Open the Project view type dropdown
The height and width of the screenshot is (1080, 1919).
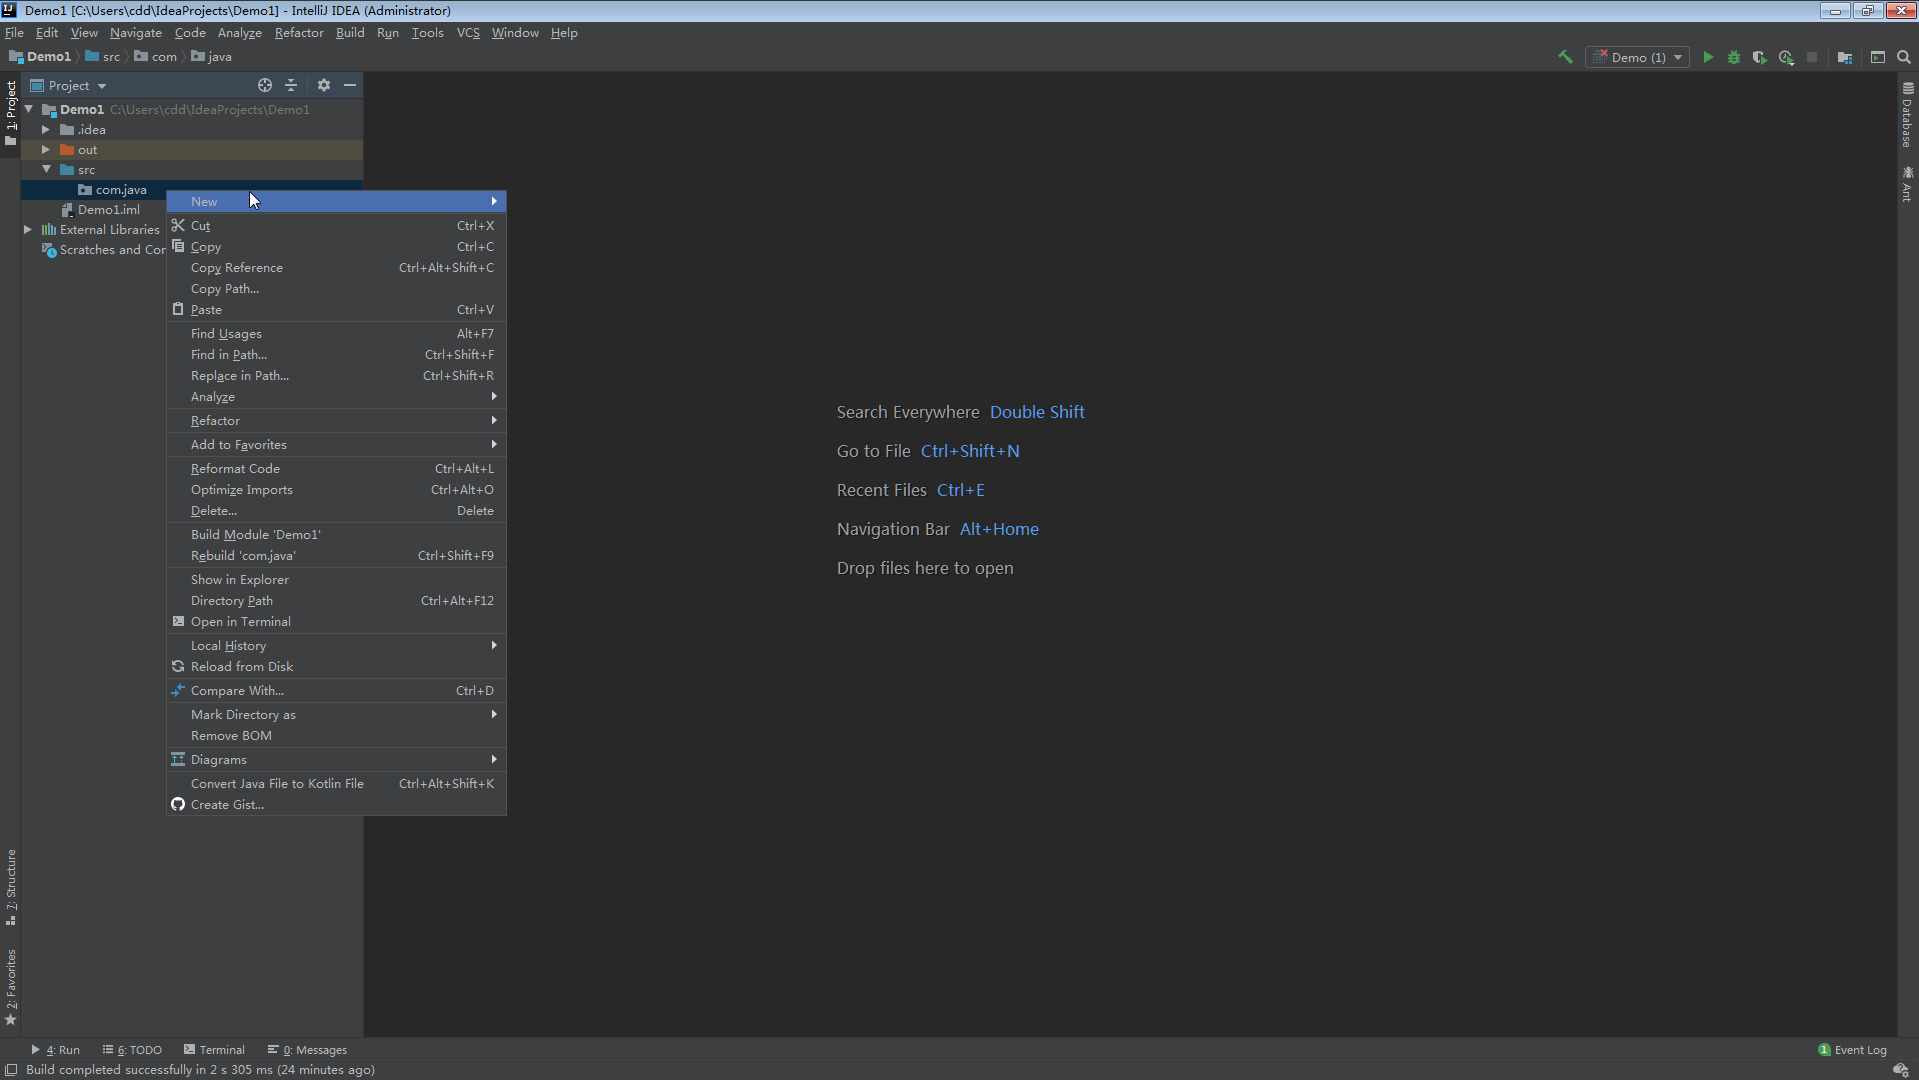click(68, 85)
